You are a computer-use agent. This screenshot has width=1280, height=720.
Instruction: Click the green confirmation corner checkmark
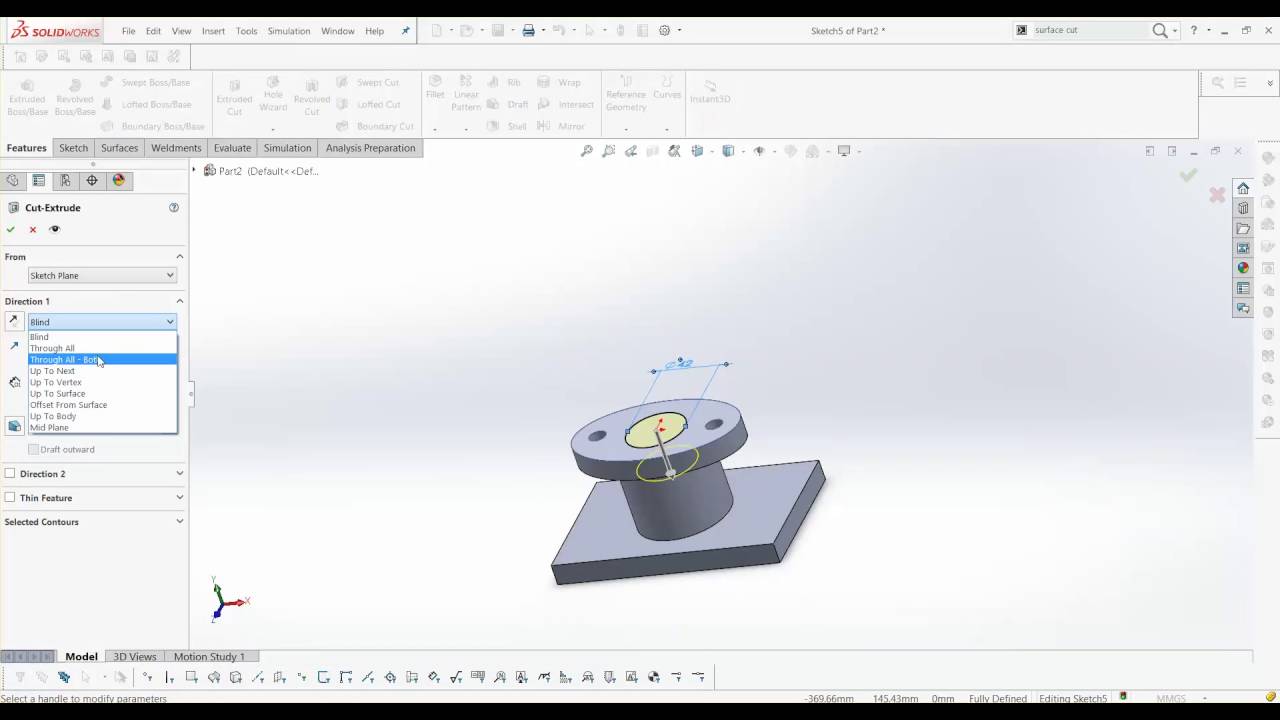click(x=1188, y=175)
